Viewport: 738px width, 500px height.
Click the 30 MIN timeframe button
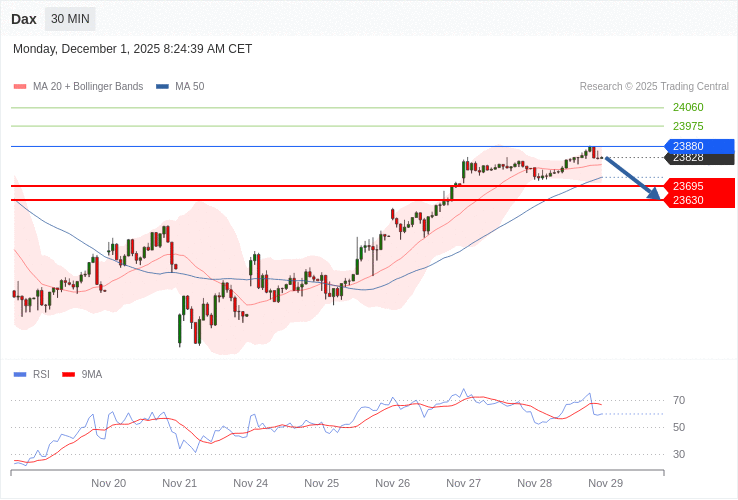(x=70, y=19)
